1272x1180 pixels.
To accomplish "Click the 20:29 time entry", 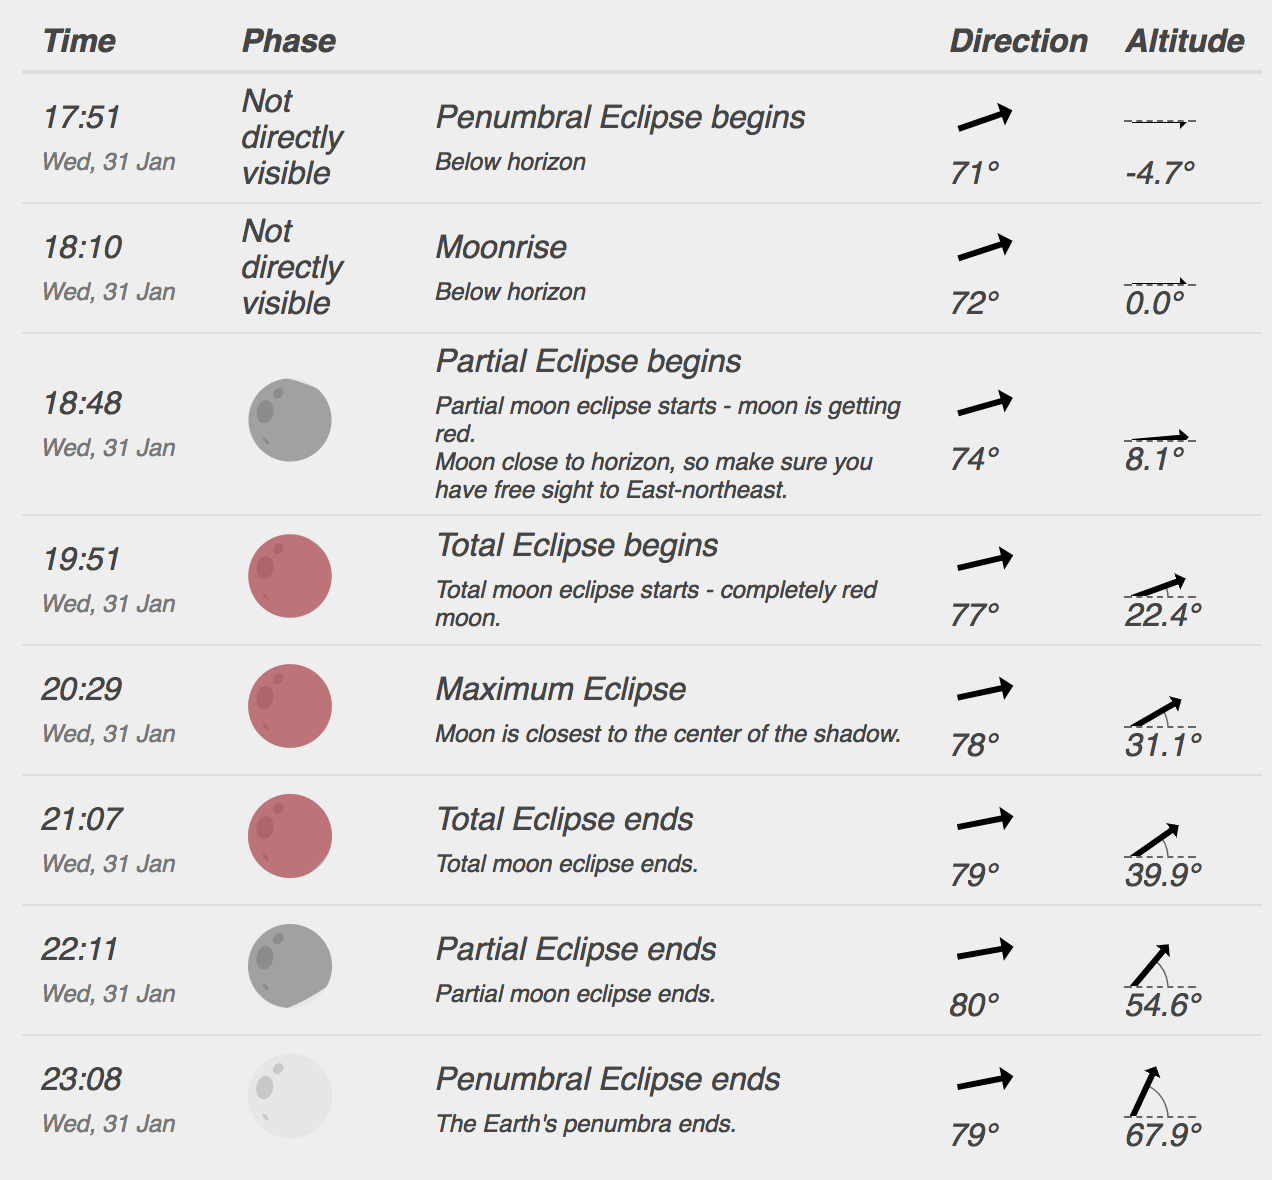I will click(x=81, y=689).
